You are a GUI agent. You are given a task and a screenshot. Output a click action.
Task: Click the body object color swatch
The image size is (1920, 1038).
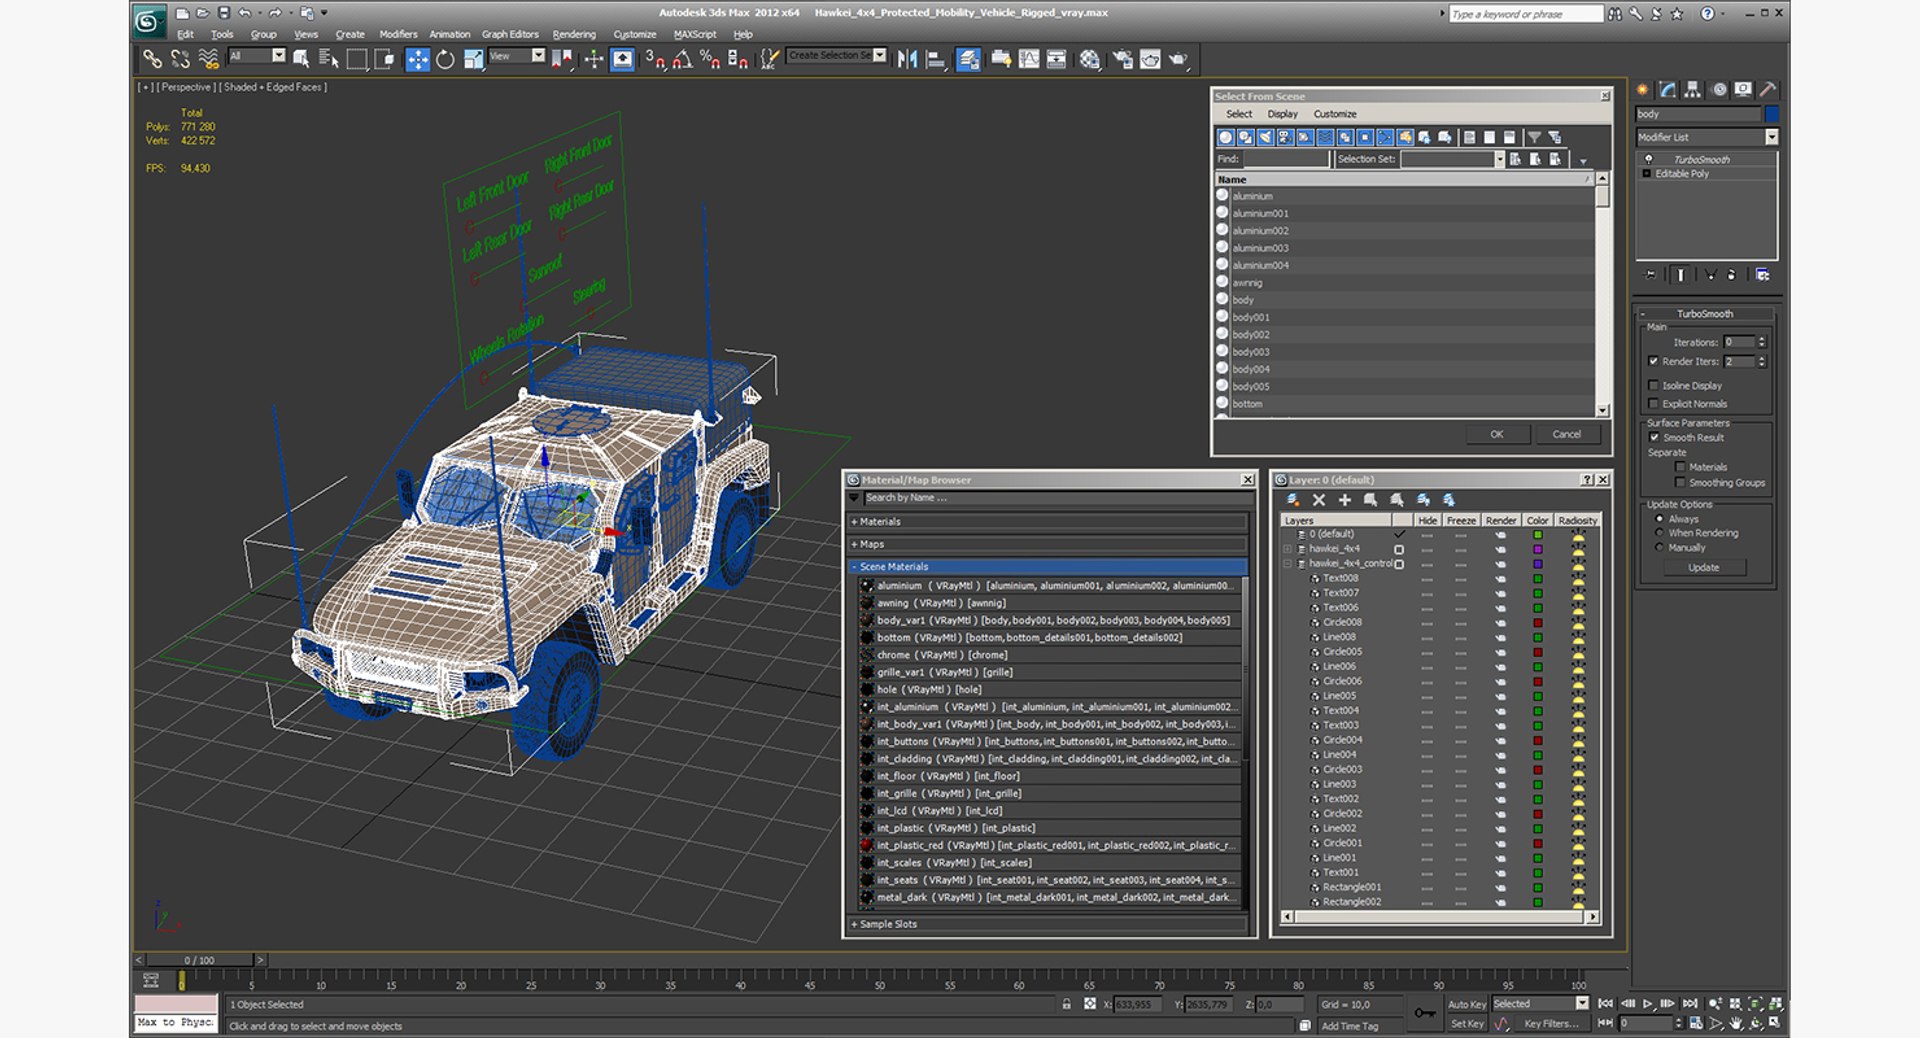1771,114
